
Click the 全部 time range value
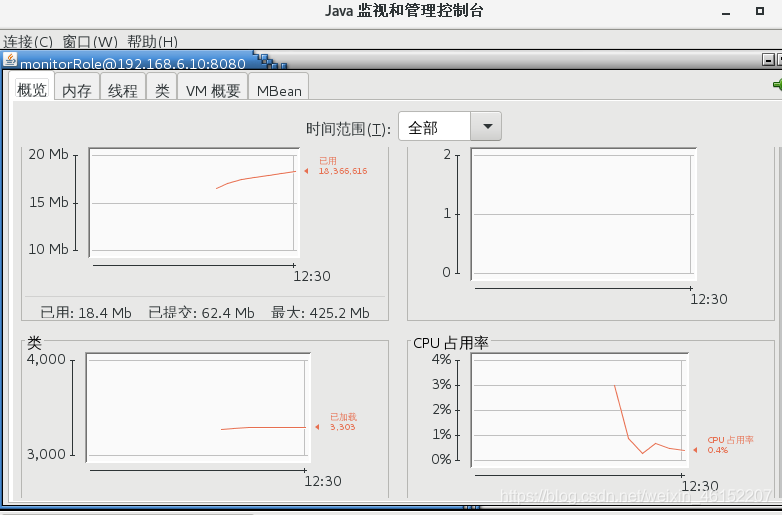click(434, 126)
